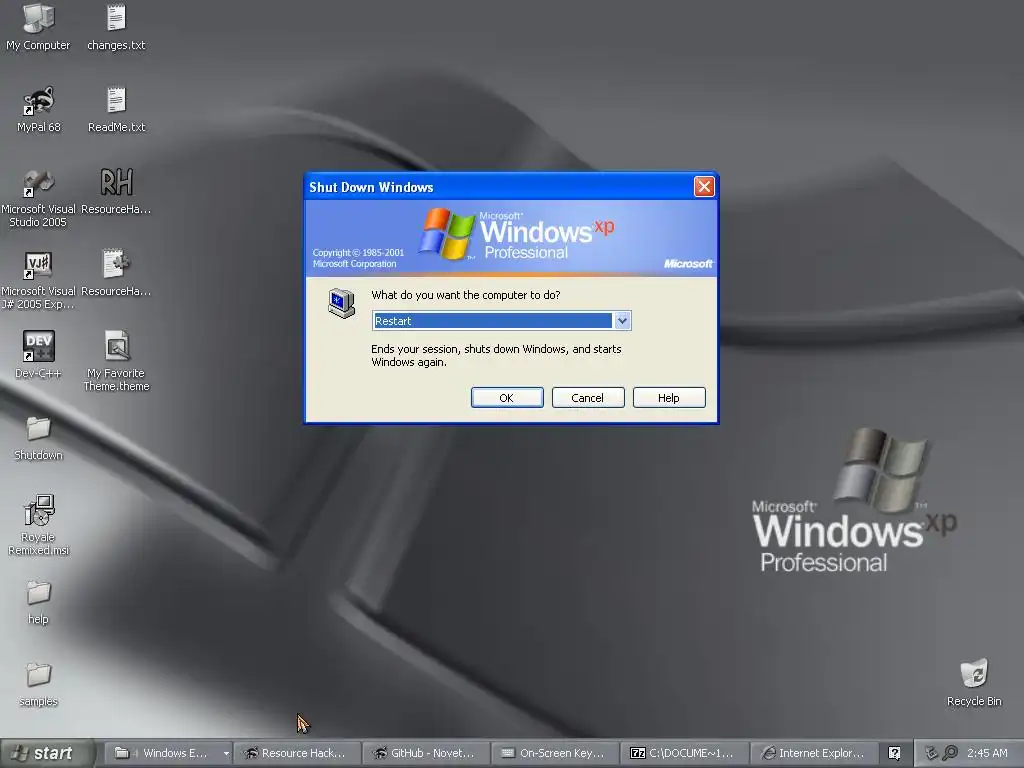Click the help question-mark taskbar button
This screenshot has height=768, width=1024.
click(x=895, y=753)
